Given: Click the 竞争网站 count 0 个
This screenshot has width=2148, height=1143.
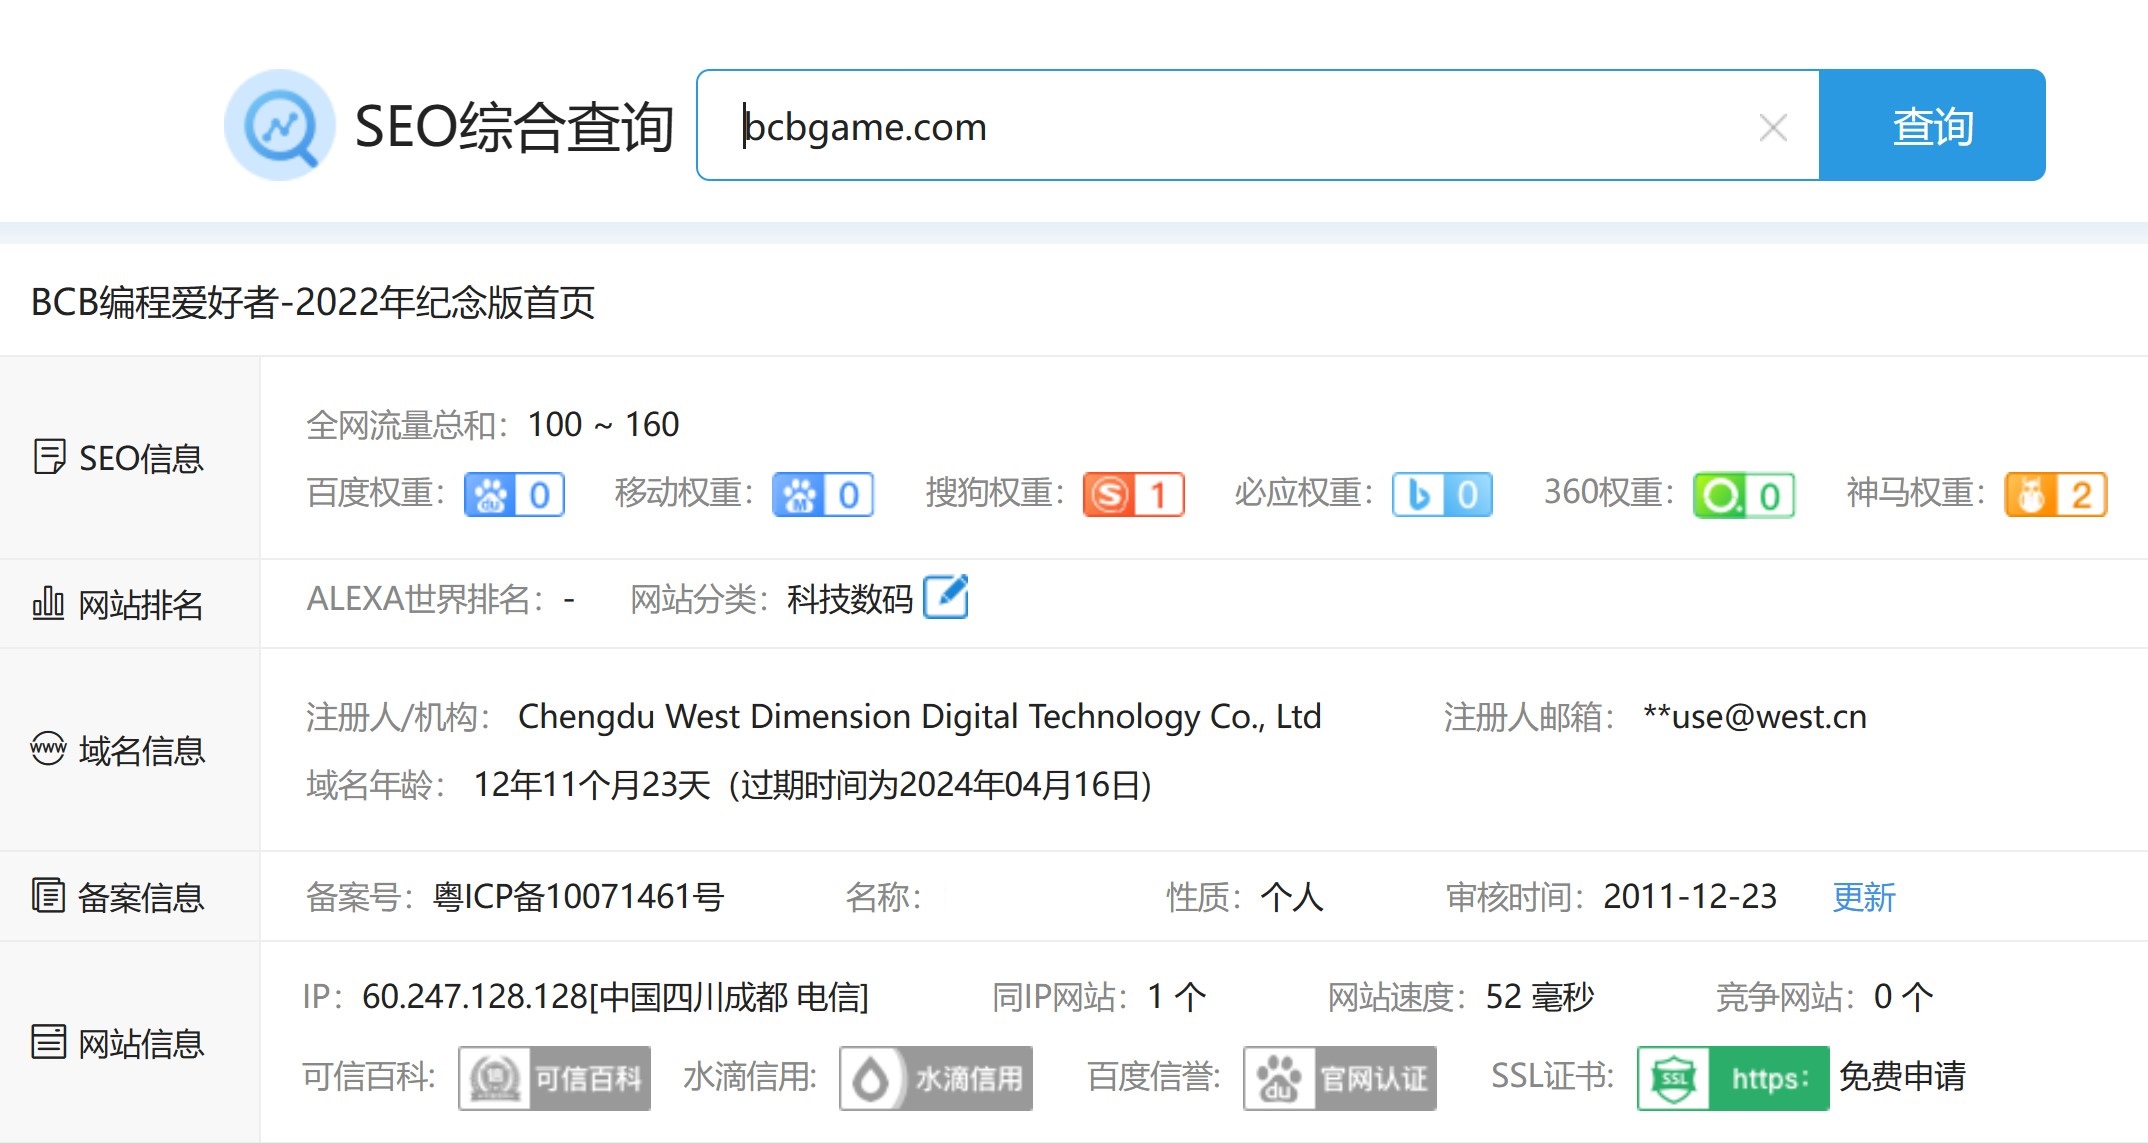Looking at the screenshot, I should [1904, 997].
